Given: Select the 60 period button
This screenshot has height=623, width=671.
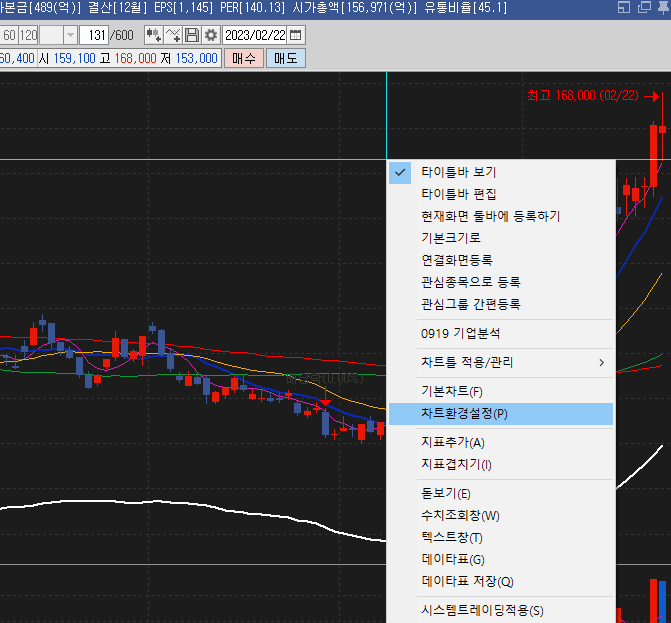Looking at the screenshot, I should click(x=9, y=35).
